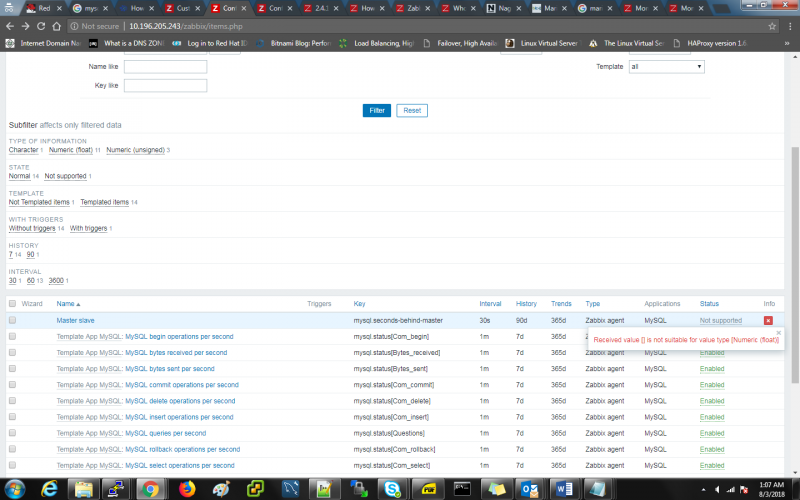Switch to the Red Hat browser tab
This screenshot has width=800, height=500.
point(44,8)
